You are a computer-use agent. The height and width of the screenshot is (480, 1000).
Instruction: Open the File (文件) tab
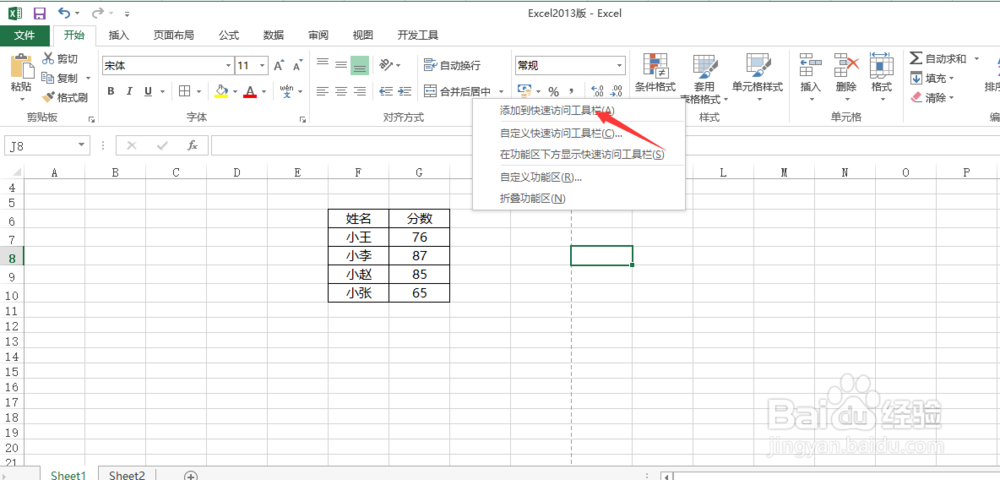coord(24,35)
